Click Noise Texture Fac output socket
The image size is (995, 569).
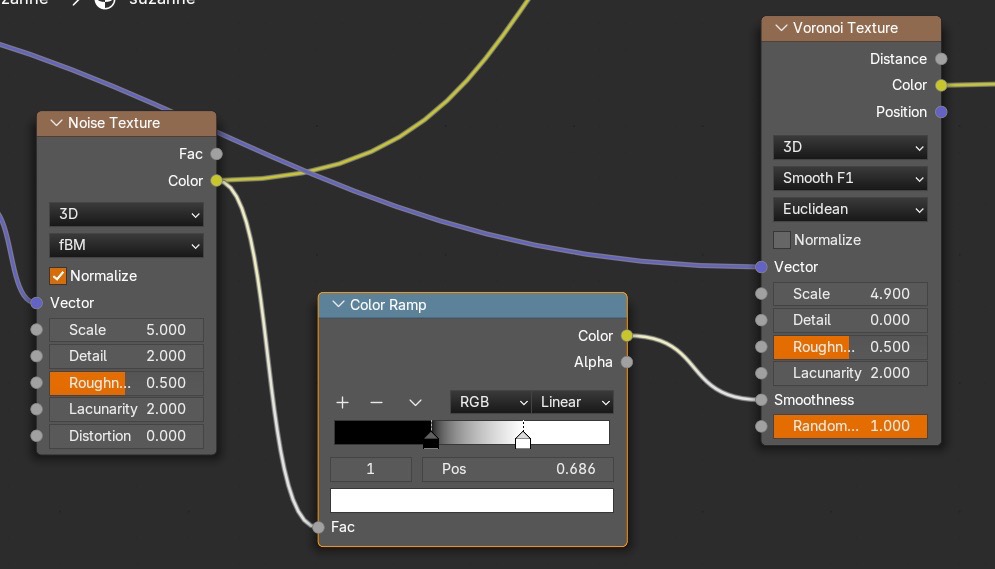pyautogui.click(x=216, y=154)
